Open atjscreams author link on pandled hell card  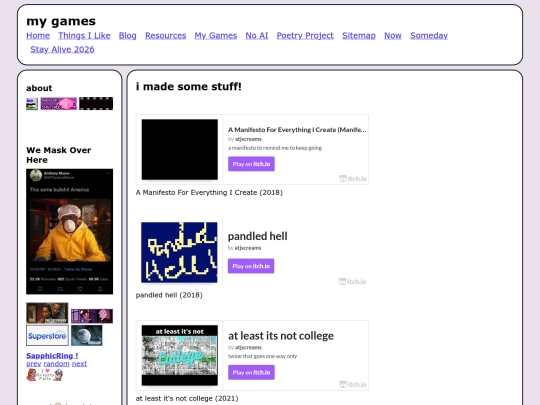[248, 248]
